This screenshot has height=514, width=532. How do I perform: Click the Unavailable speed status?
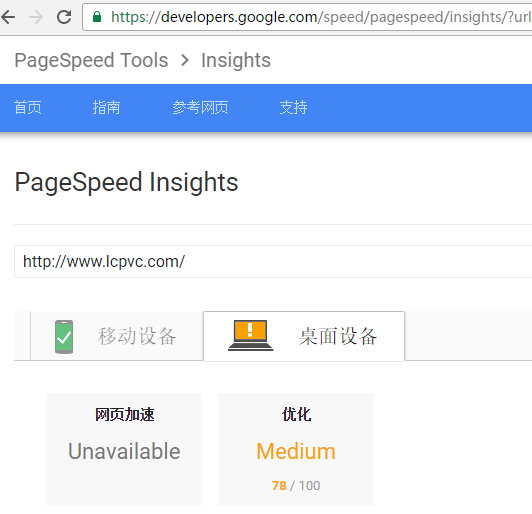click(x=124, y=451)
